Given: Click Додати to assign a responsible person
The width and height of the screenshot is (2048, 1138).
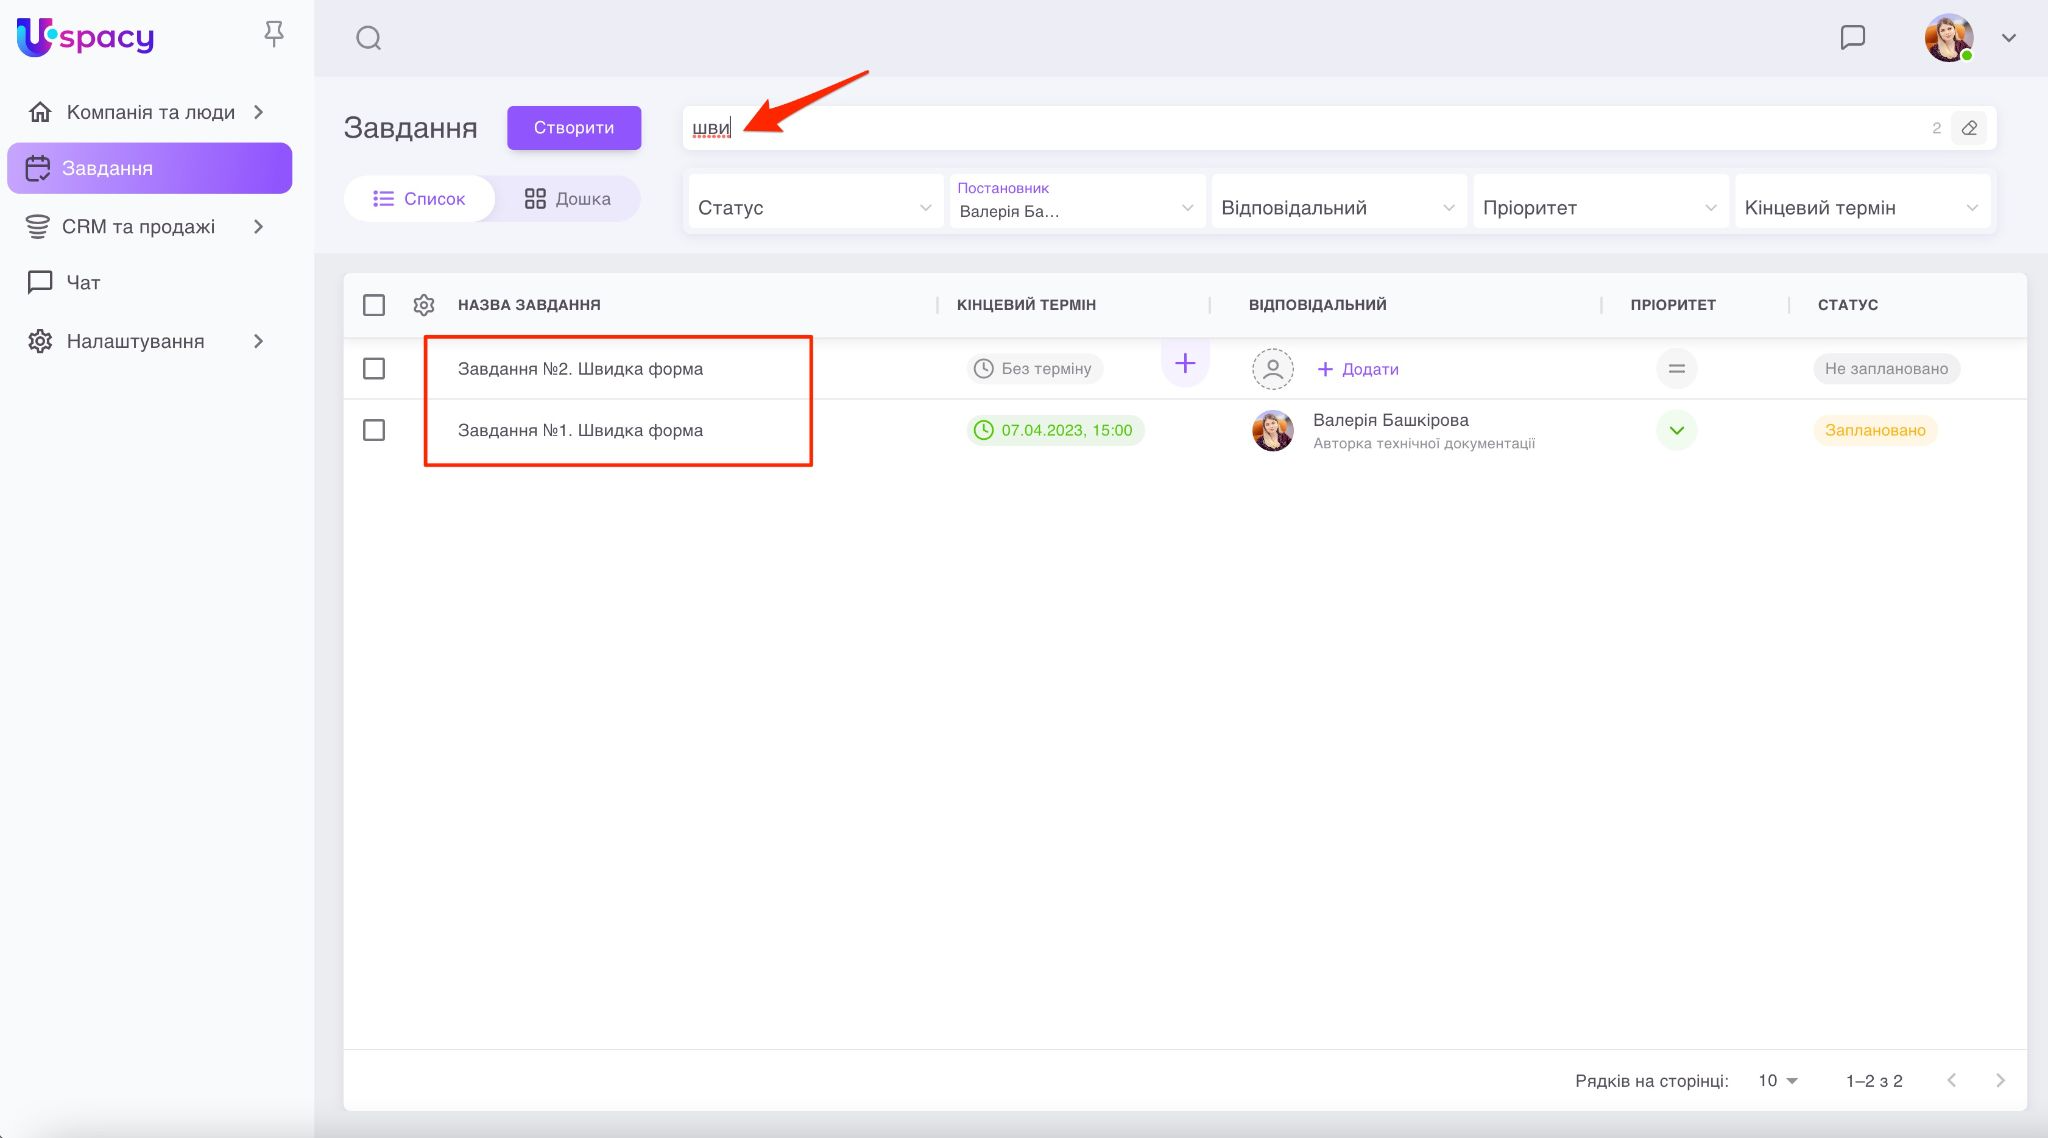Looking at the screenshot, I should [x=1358, y=369].
